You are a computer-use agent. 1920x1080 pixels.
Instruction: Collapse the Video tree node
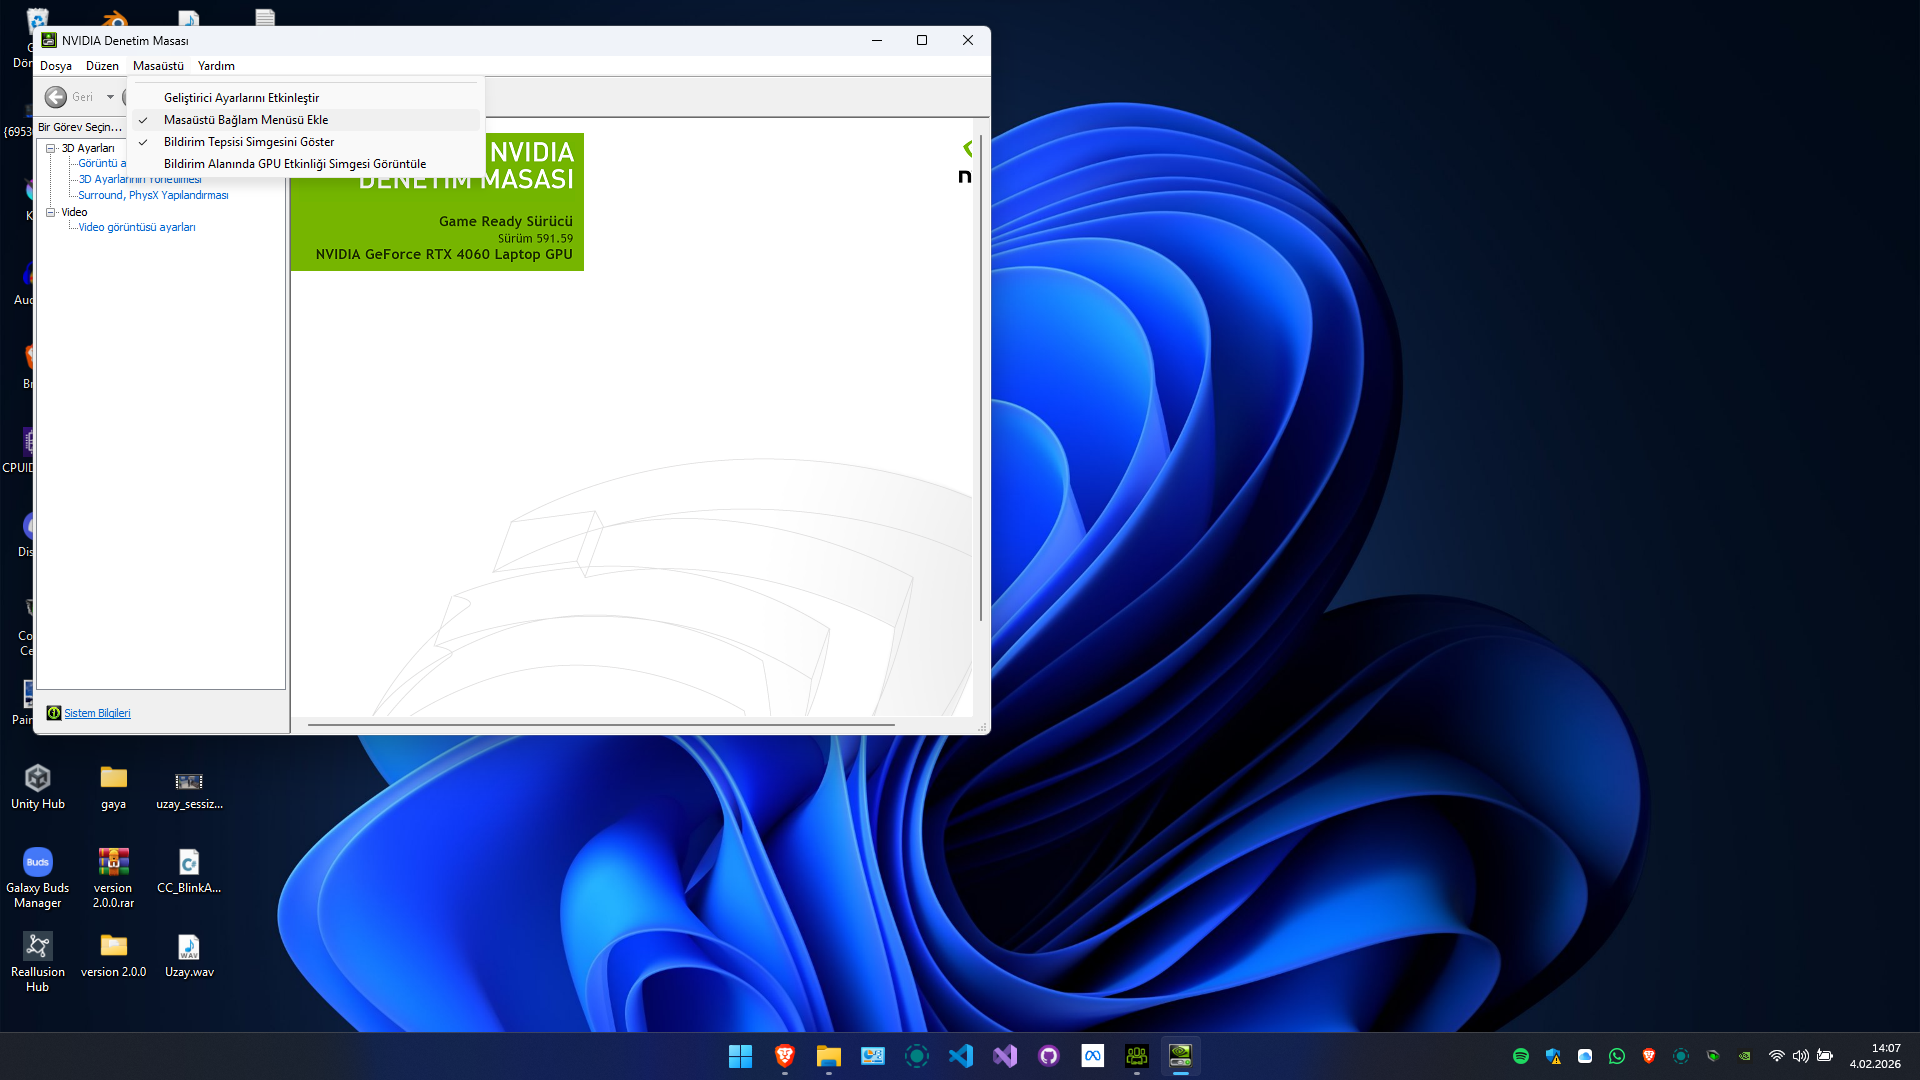point(50,212)
